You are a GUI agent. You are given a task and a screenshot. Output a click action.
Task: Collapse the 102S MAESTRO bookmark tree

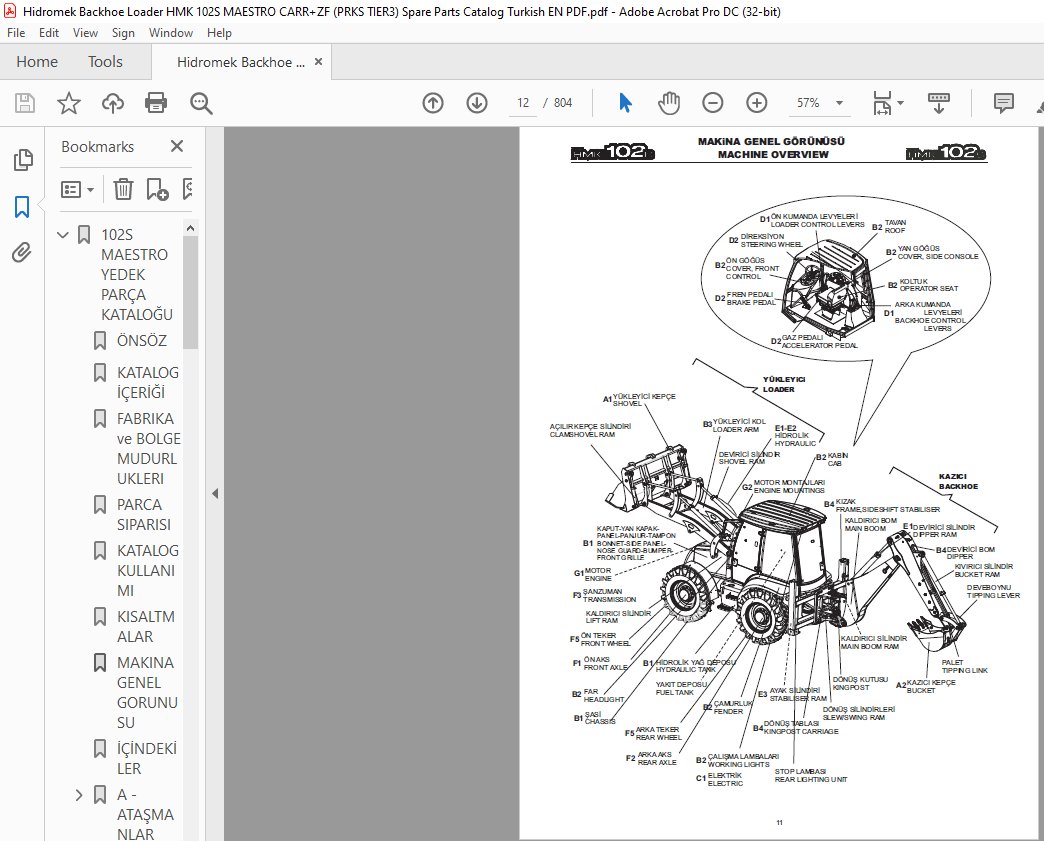tap(63, 235)
